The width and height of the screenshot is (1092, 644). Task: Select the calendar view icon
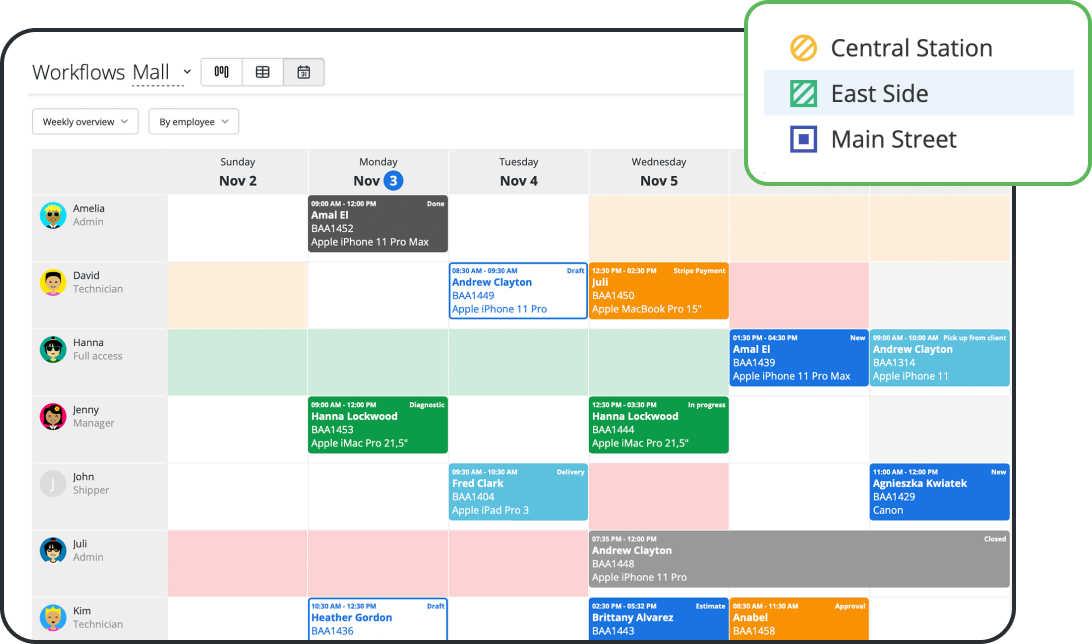(x=304, y=72)
